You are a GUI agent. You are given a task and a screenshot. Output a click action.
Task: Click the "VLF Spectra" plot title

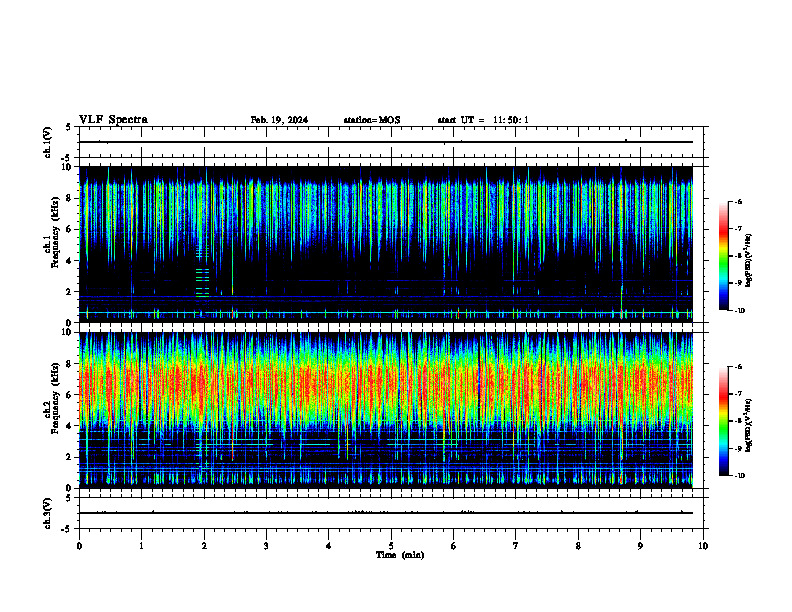[x=113, y=120]
